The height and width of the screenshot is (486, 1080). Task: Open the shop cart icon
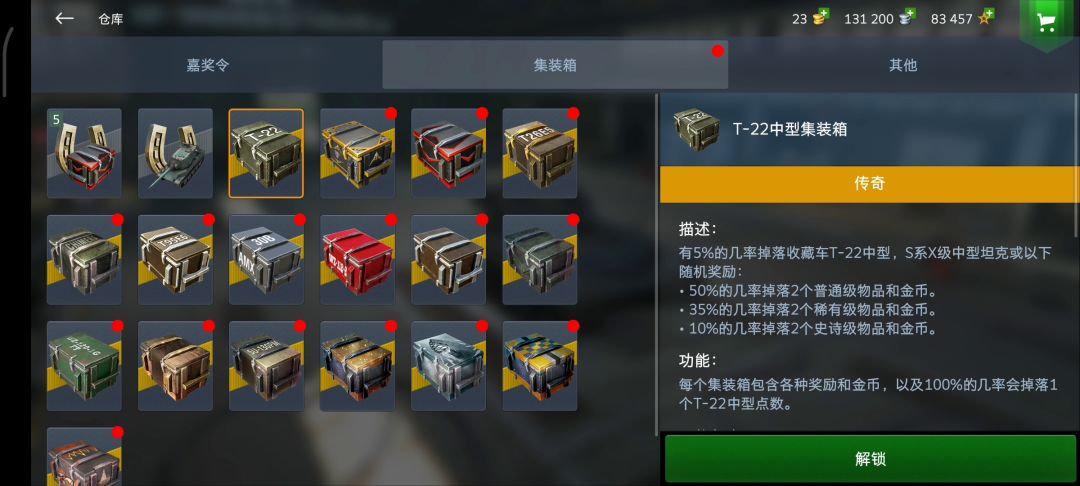pyautogui.click(x=1047, y=23)
